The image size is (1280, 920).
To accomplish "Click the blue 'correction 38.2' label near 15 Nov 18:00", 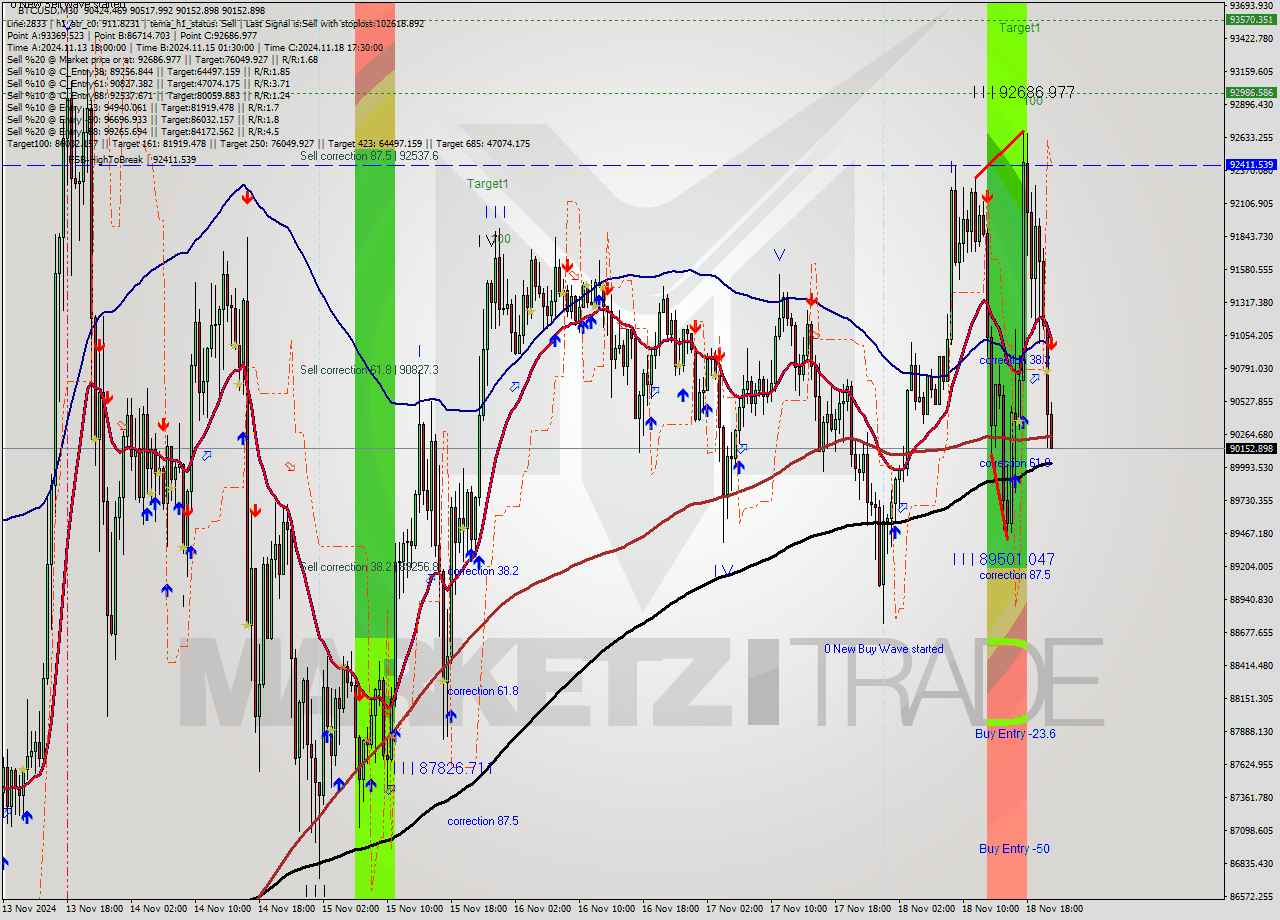I will pyautogui.click(x=482, y=571).
